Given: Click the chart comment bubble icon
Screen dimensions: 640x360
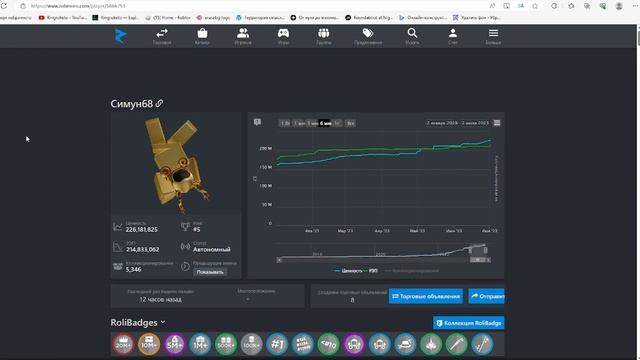Looking at the screenshot, I should (x=257, y=122).
